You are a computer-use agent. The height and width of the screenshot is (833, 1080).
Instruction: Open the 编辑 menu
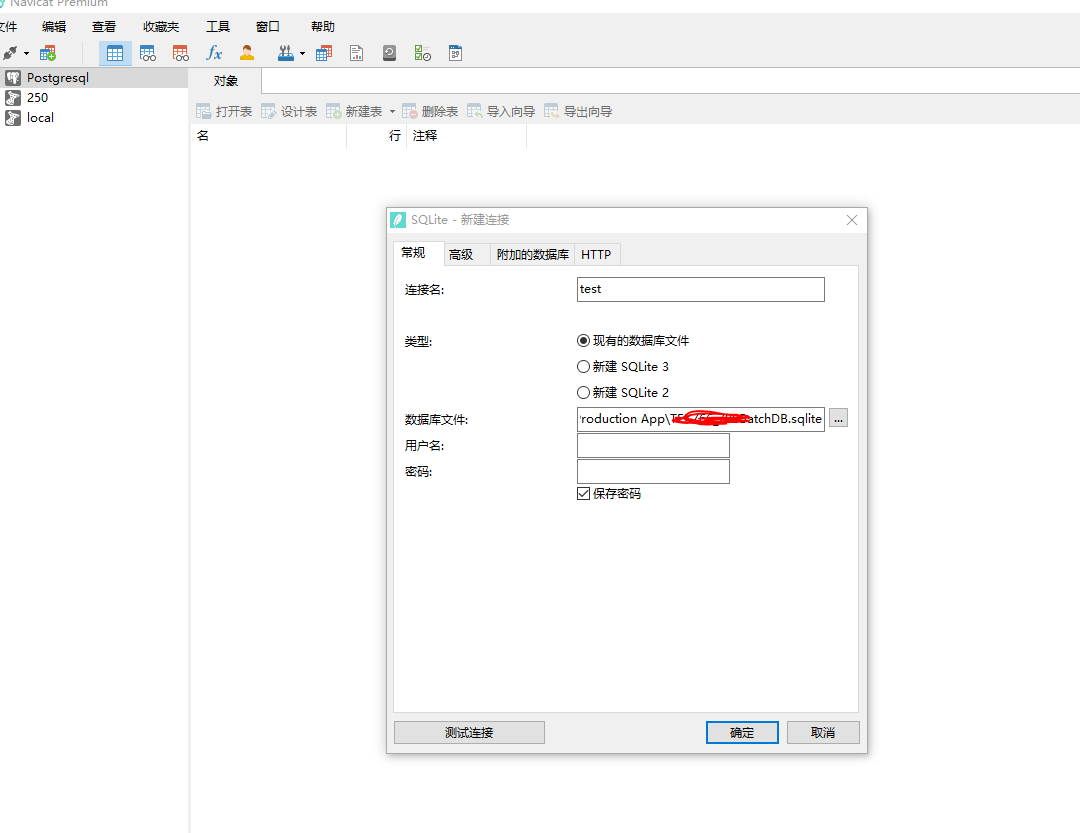pyautogui.click(x=54, y=27)
